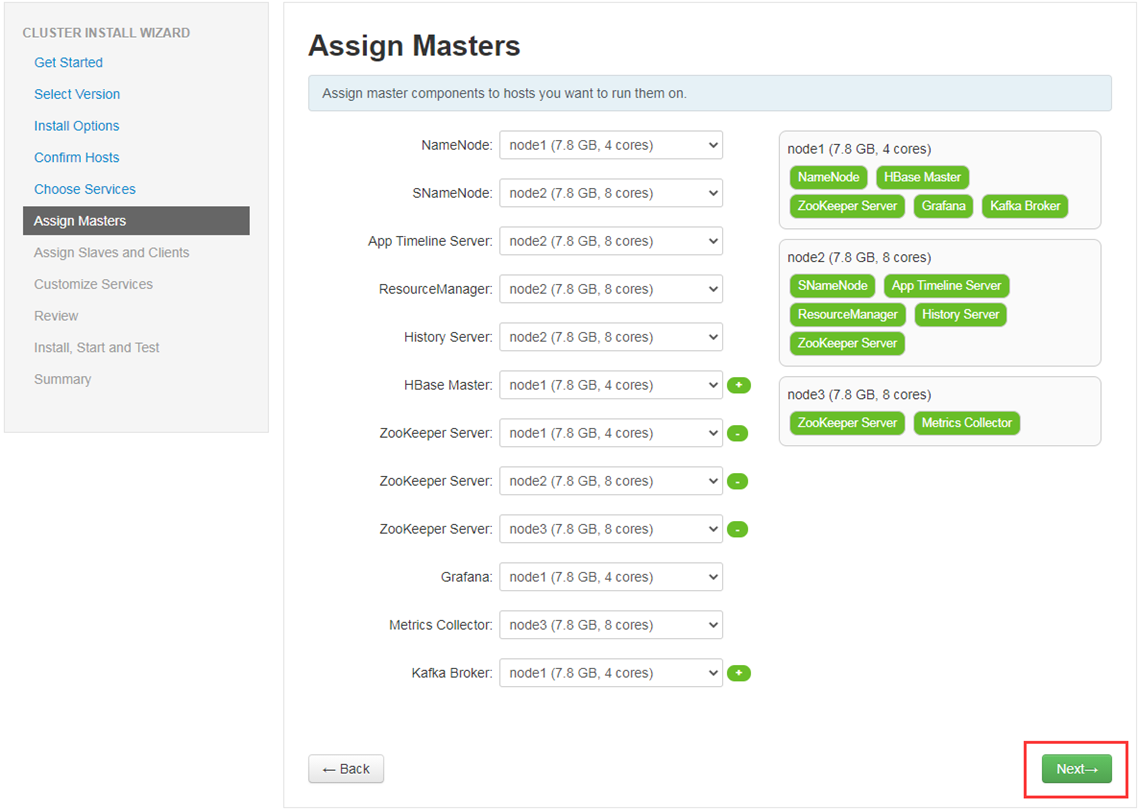This screenshot has width=1138, height=810.
Task: Go to the Install Options step
Action: click(76, 126)
